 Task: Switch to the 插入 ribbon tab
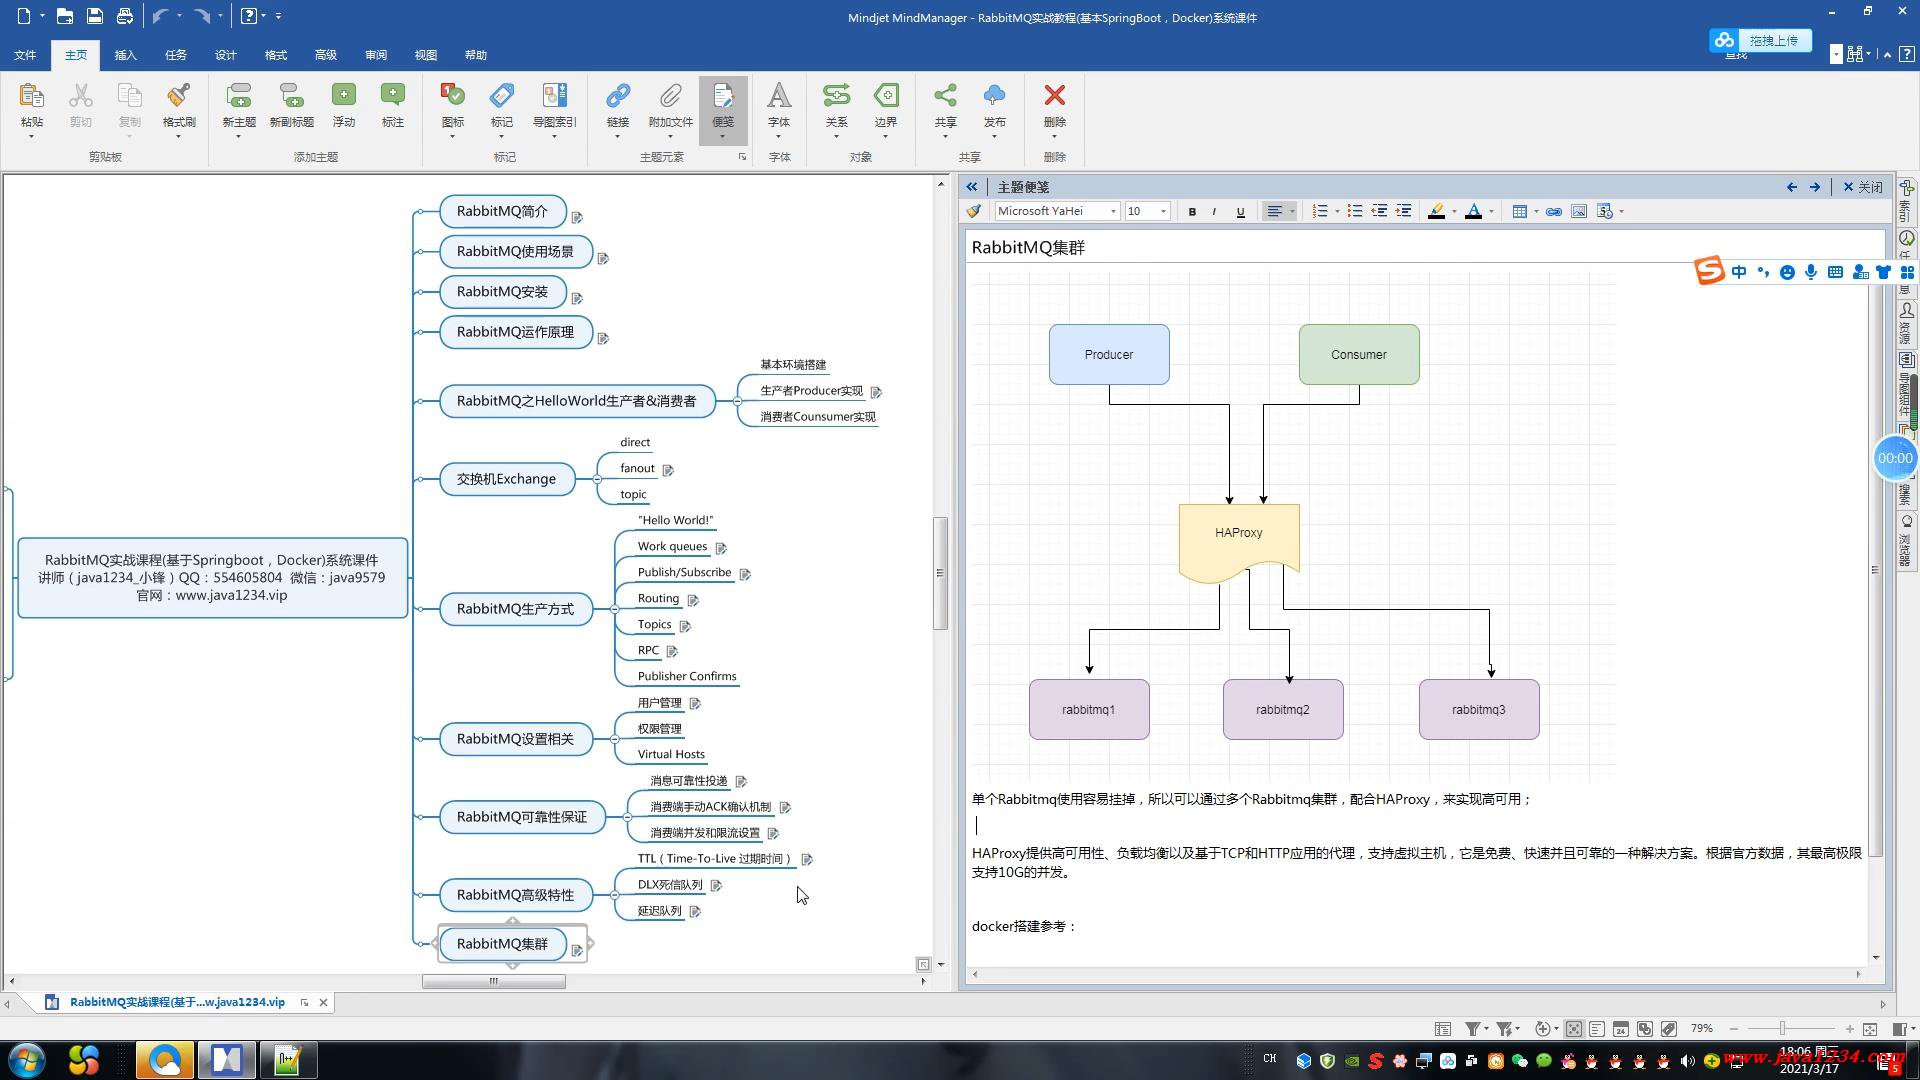[125, 55]
